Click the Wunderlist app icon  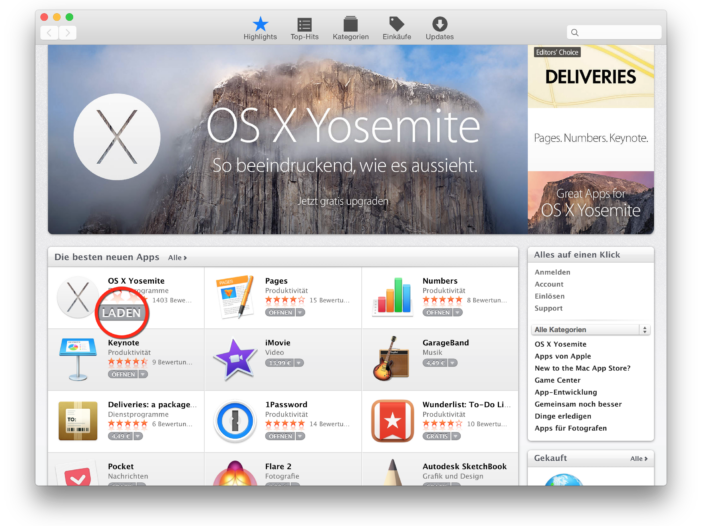[x=392, y=421]
